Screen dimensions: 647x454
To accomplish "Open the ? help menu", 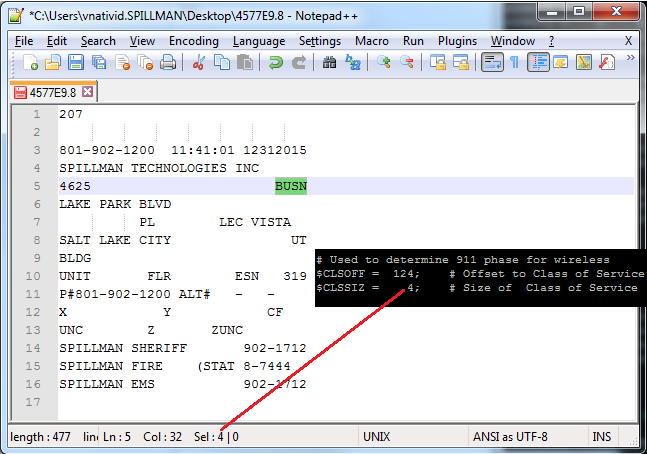I will [552, 41].
